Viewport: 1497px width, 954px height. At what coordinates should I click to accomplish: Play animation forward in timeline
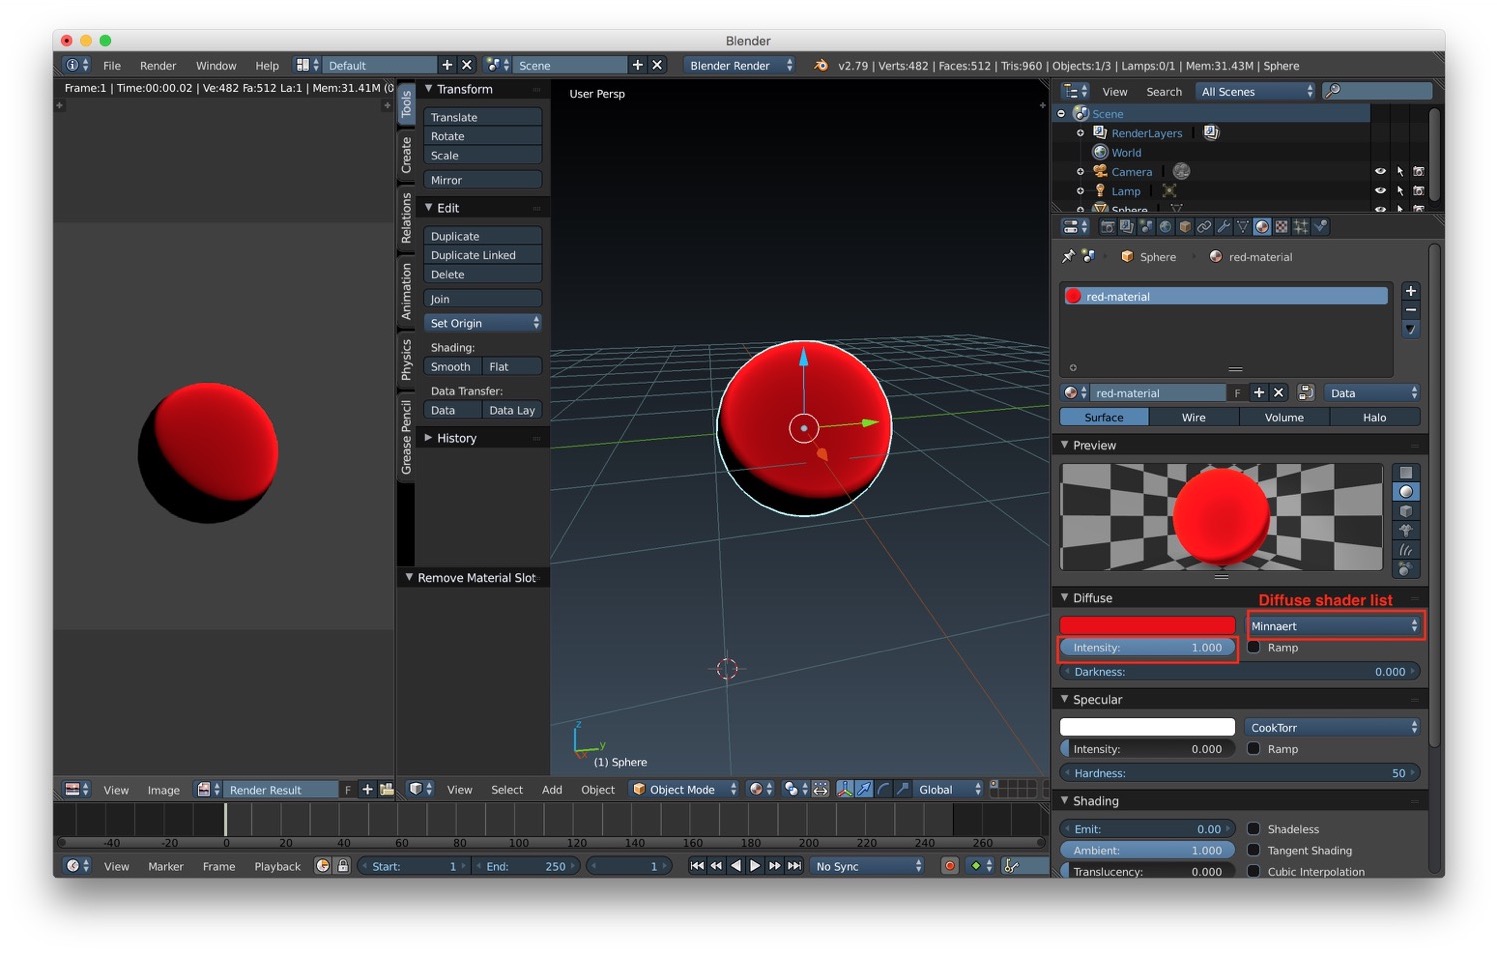[x=755, y=866]
